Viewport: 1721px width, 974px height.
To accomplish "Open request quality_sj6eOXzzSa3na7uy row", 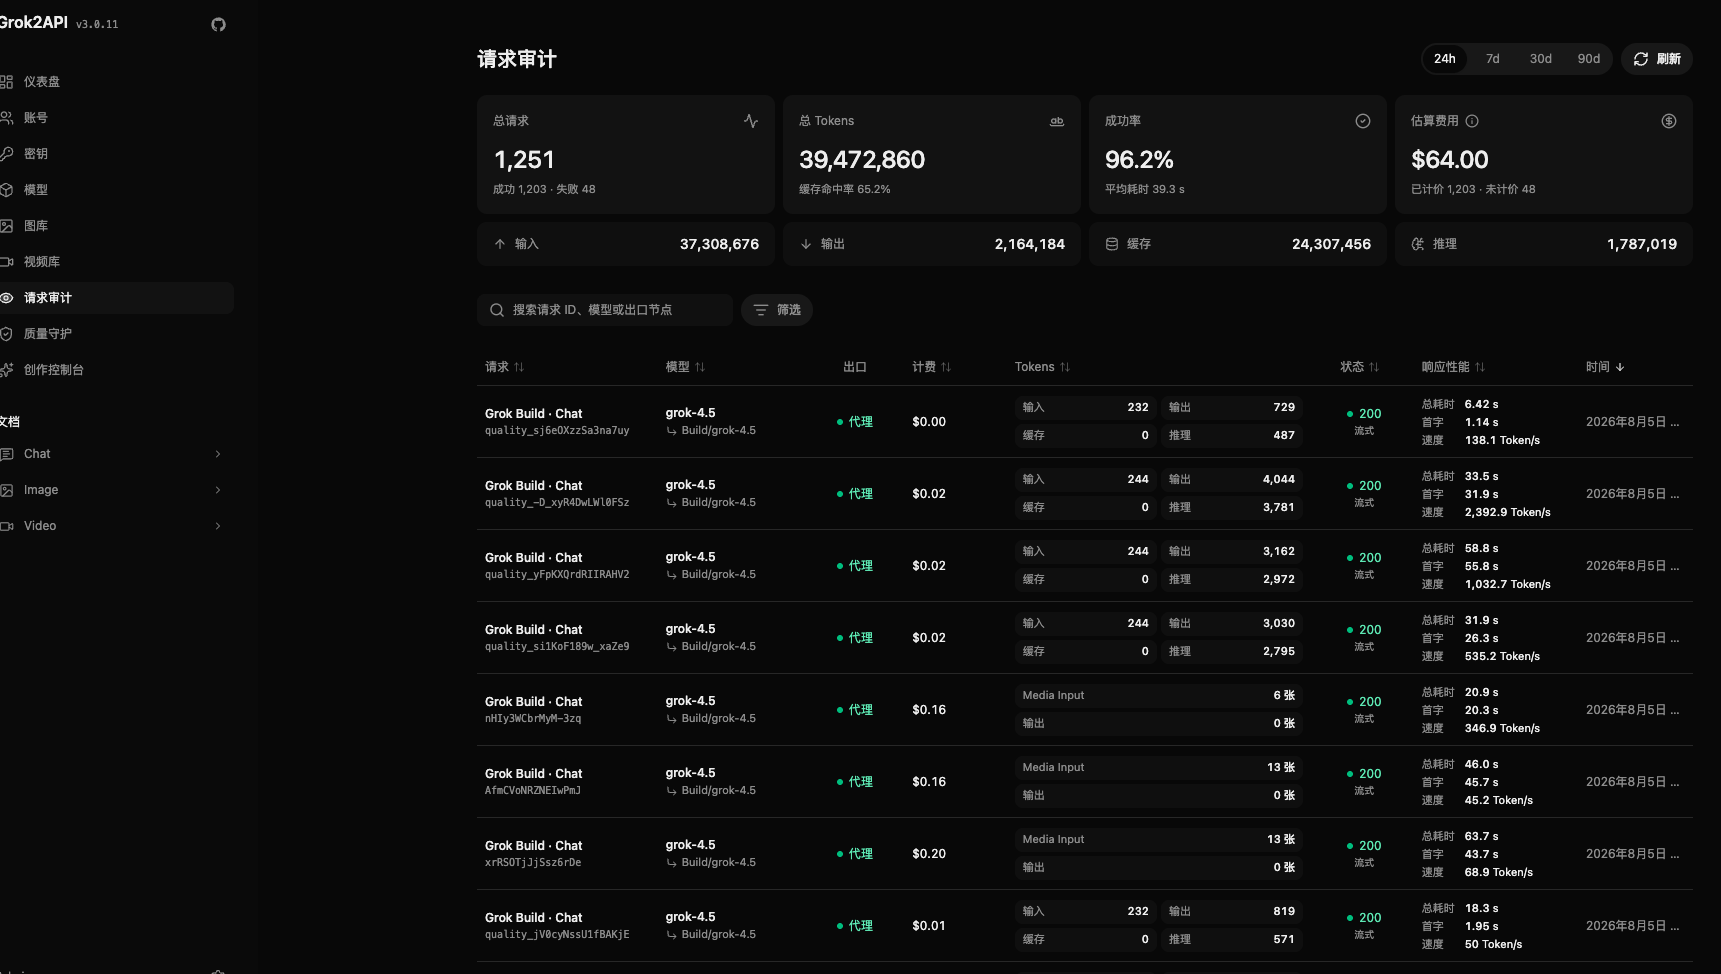I will tap(1085, 422).
